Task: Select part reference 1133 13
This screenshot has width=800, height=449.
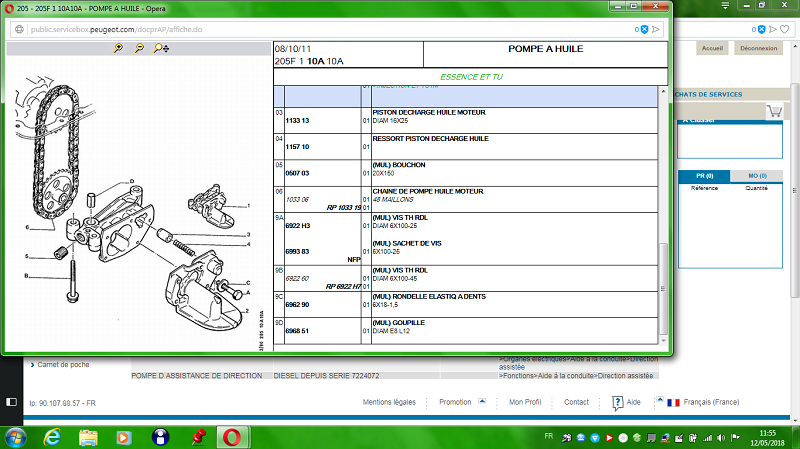Action: [297, 121]
